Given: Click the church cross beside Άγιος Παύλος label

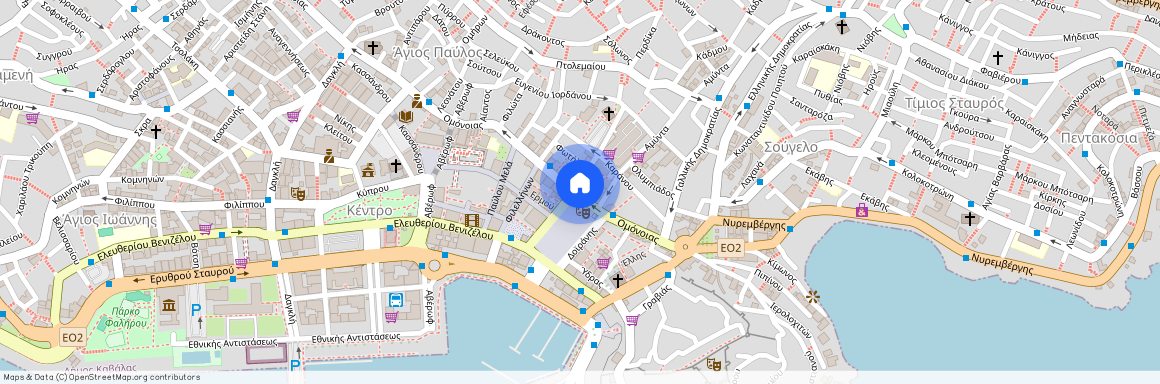Looking at the screenshot, I should 372,48.
